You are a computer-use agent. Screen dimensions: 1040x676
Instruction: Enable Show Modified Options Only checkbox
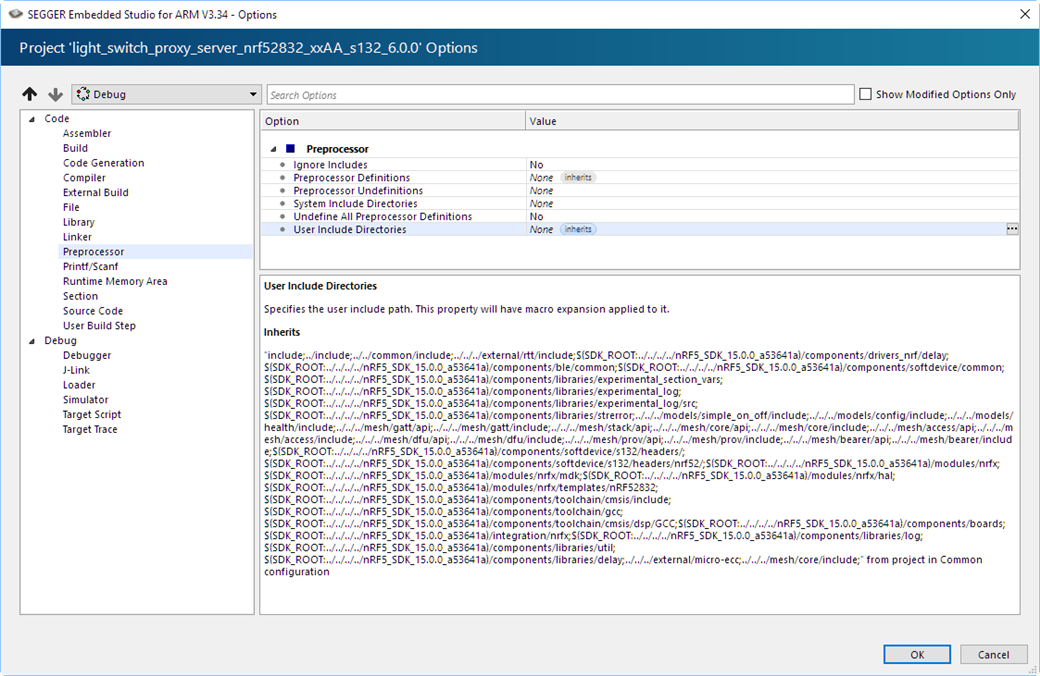[866, 94]
